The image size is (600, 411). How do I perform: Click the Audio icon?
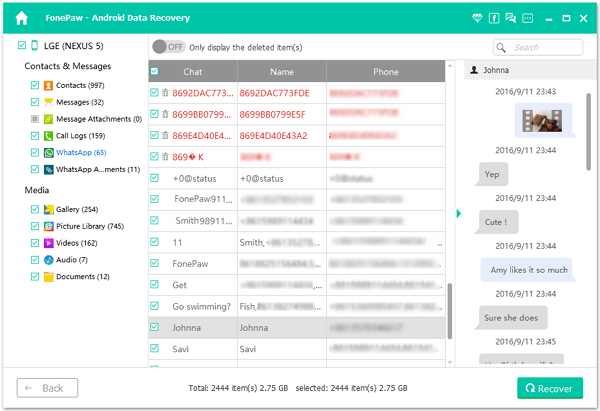(x=49, y=260)
